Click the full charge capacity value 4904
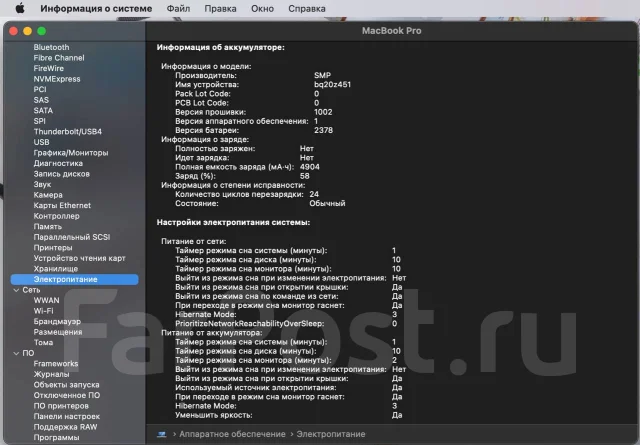This screenshot has width=640, height=445. click(310, 167)
